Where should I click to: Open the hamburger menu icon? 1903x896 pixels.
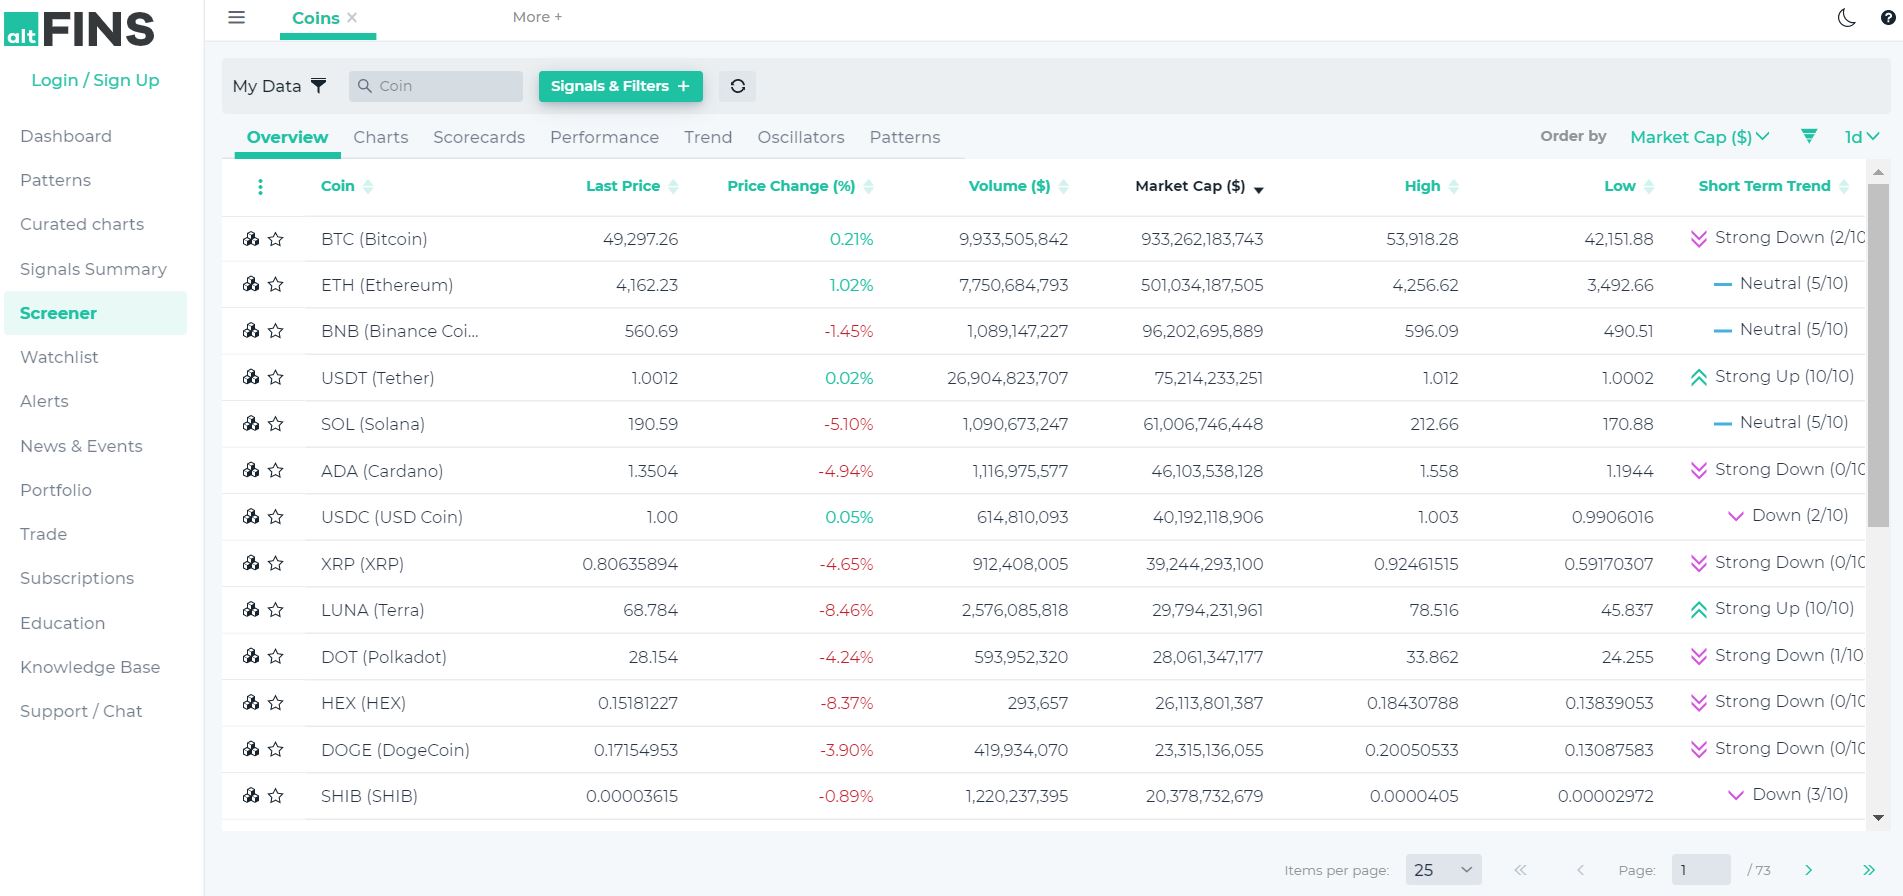click(x=237, y=17)
